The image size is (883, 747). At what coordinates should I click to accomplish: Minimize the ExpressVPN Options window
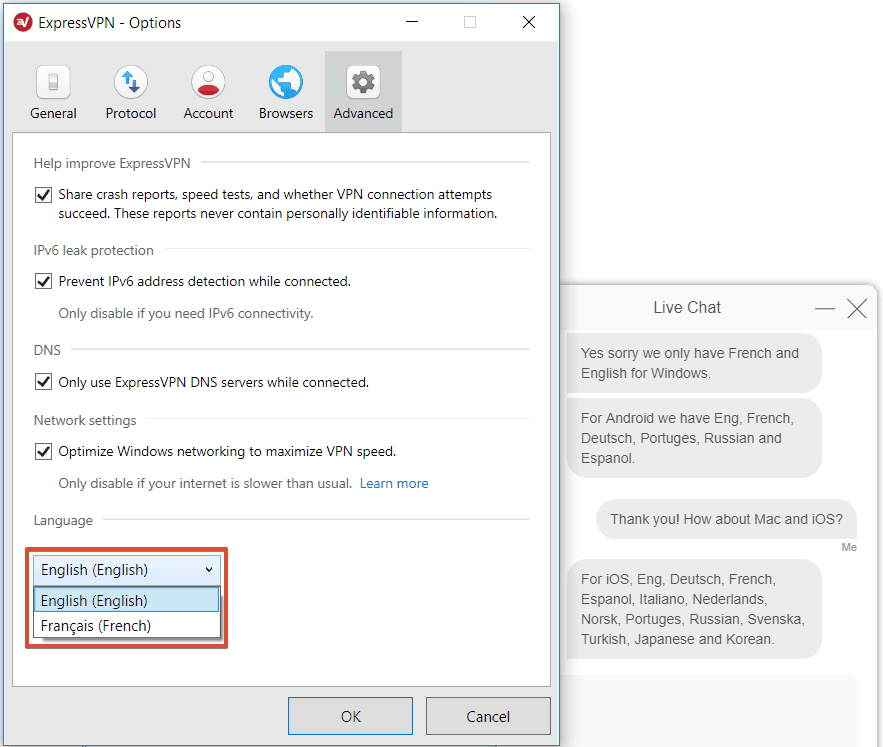pos(412,22)
